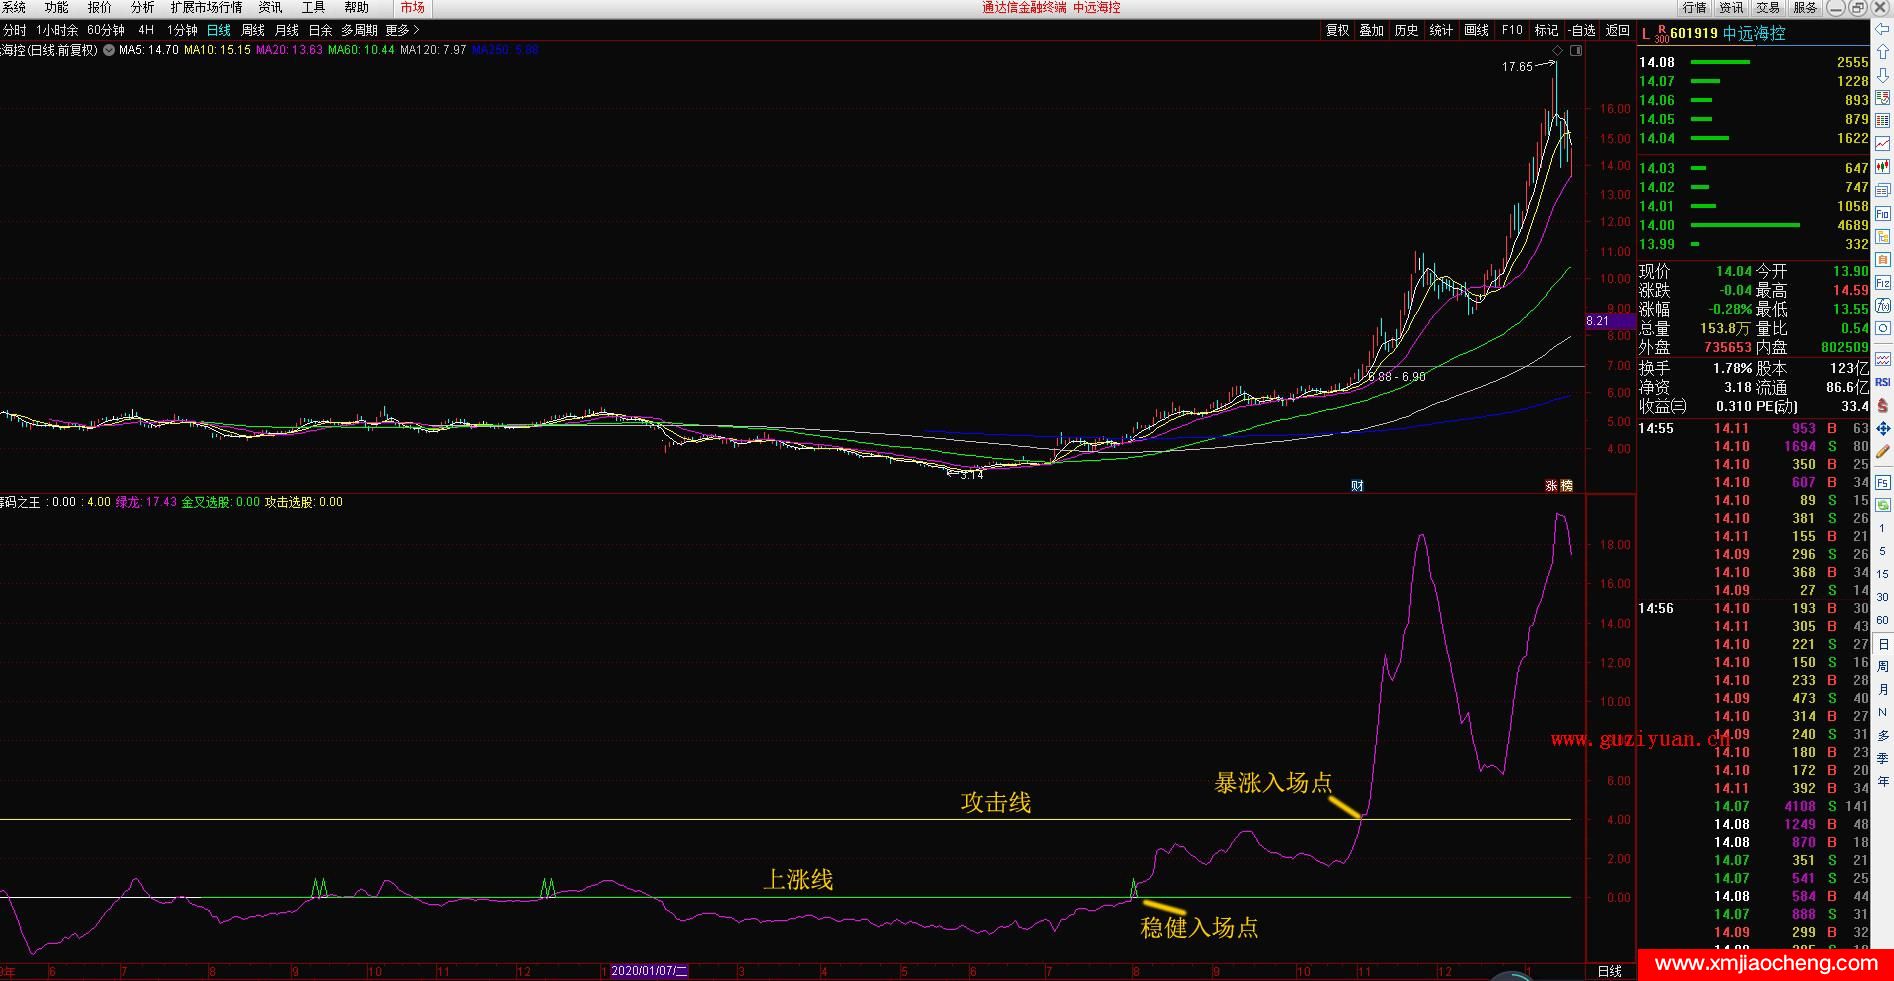Click the green refresh sidebar icon
This screenshot has height=981, width=1894.
1883,505
